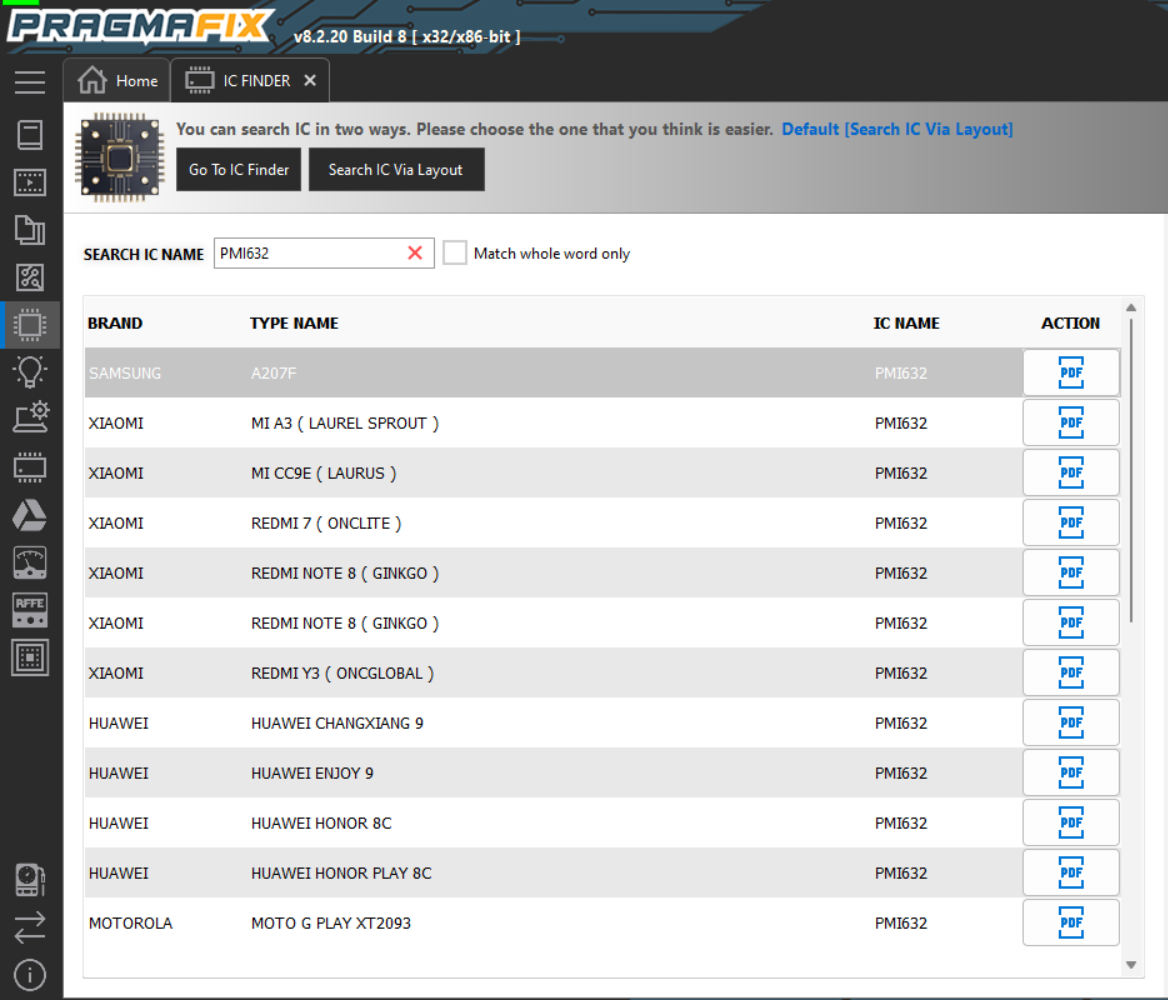Open the hamburger menu in sidebar
1168x1000 pixels.
[x=30, y=82]
